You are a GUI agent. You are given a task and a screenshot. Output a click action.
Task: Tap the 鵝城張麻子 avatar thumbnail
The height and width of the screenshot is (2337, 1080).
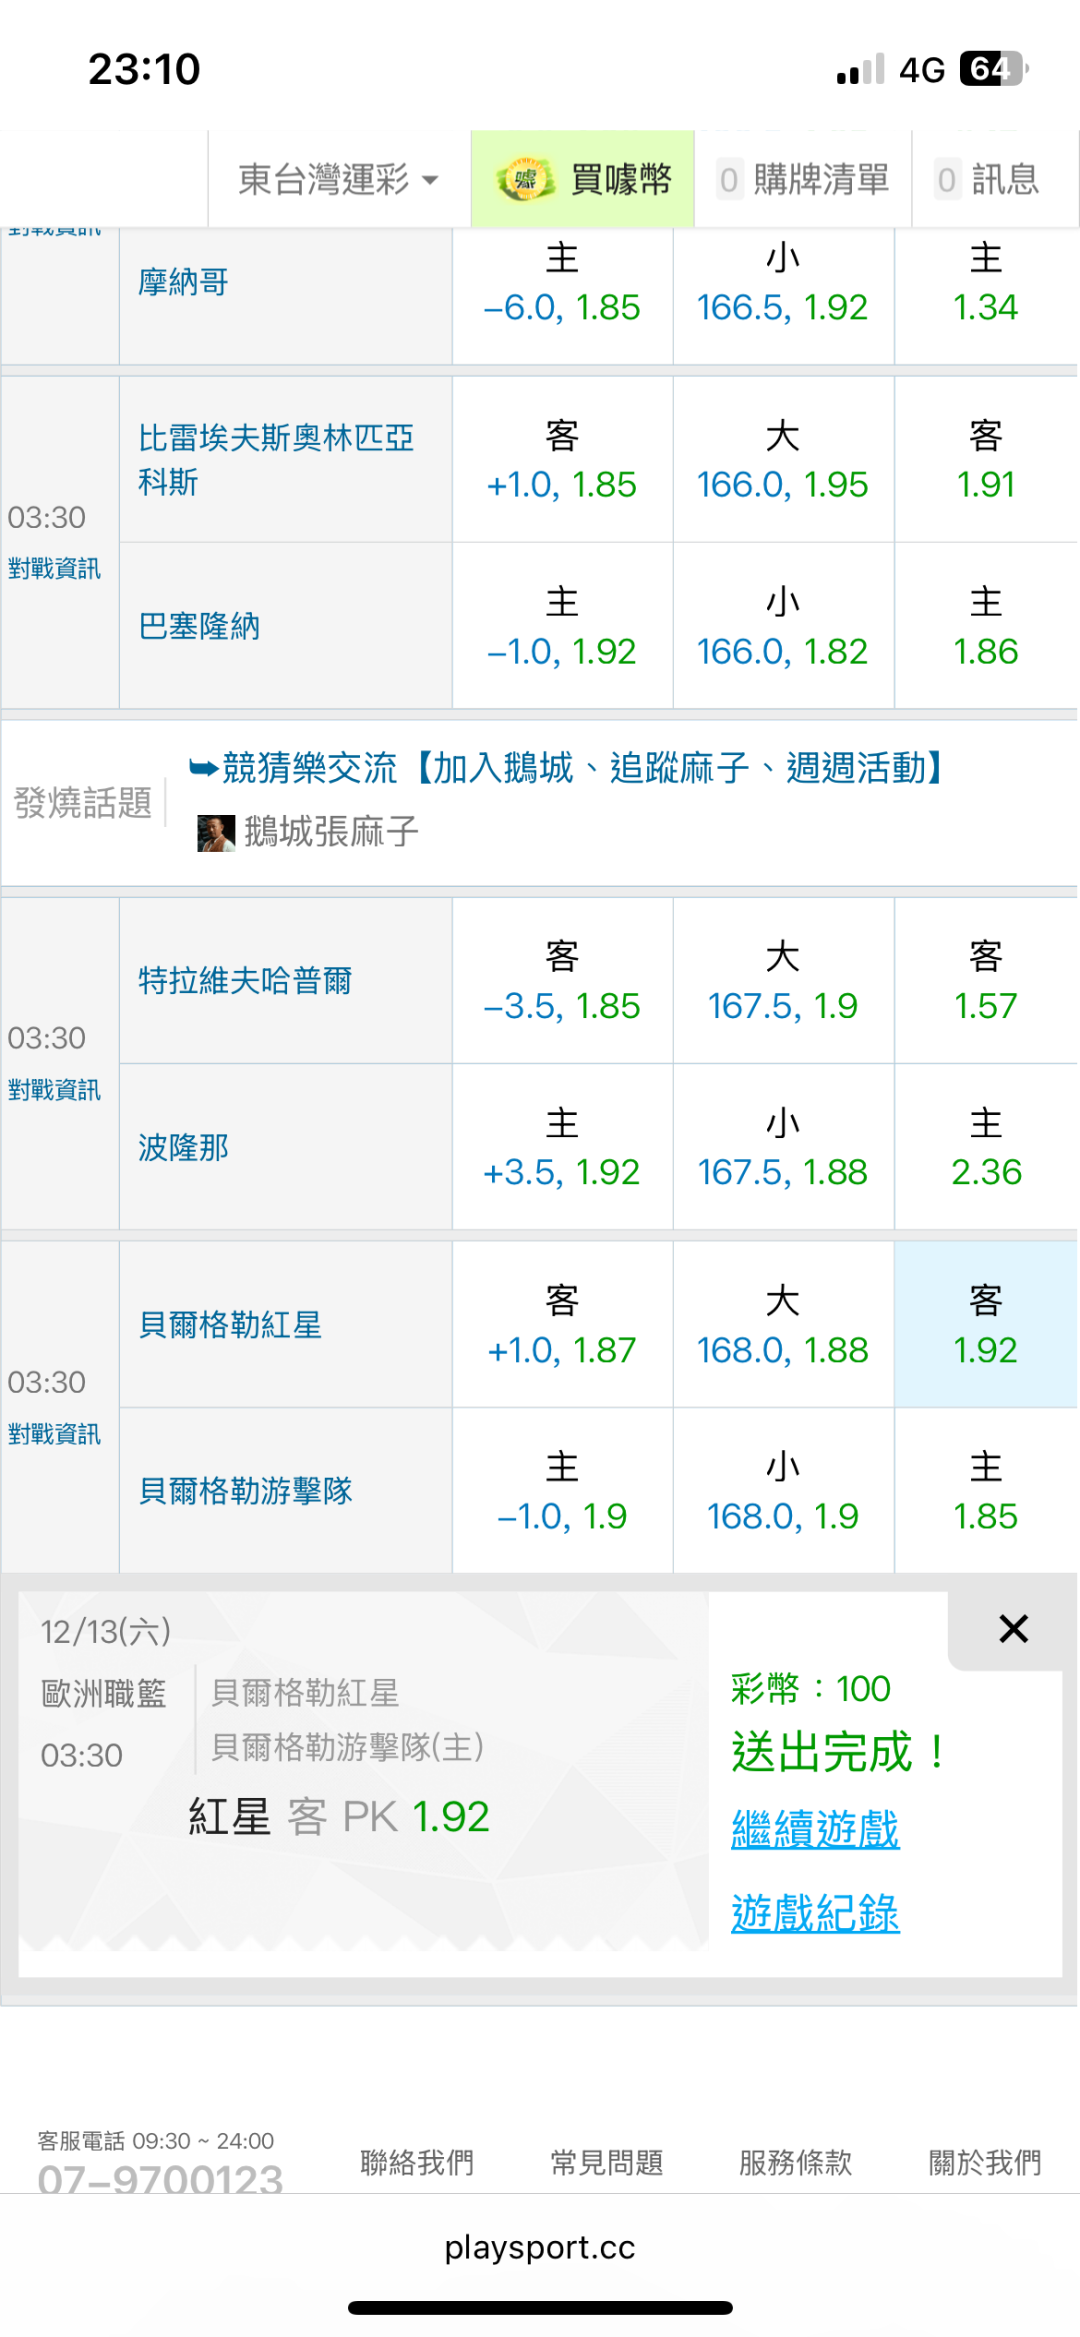[x=215, y=832]
